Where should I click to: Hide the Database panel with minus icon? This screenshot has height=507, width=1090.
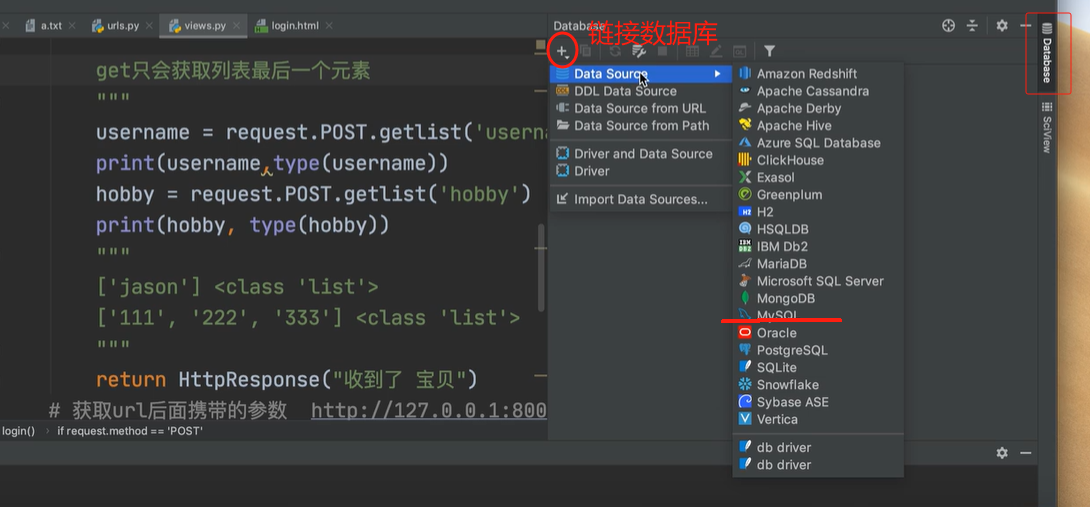coord(1025,26)
